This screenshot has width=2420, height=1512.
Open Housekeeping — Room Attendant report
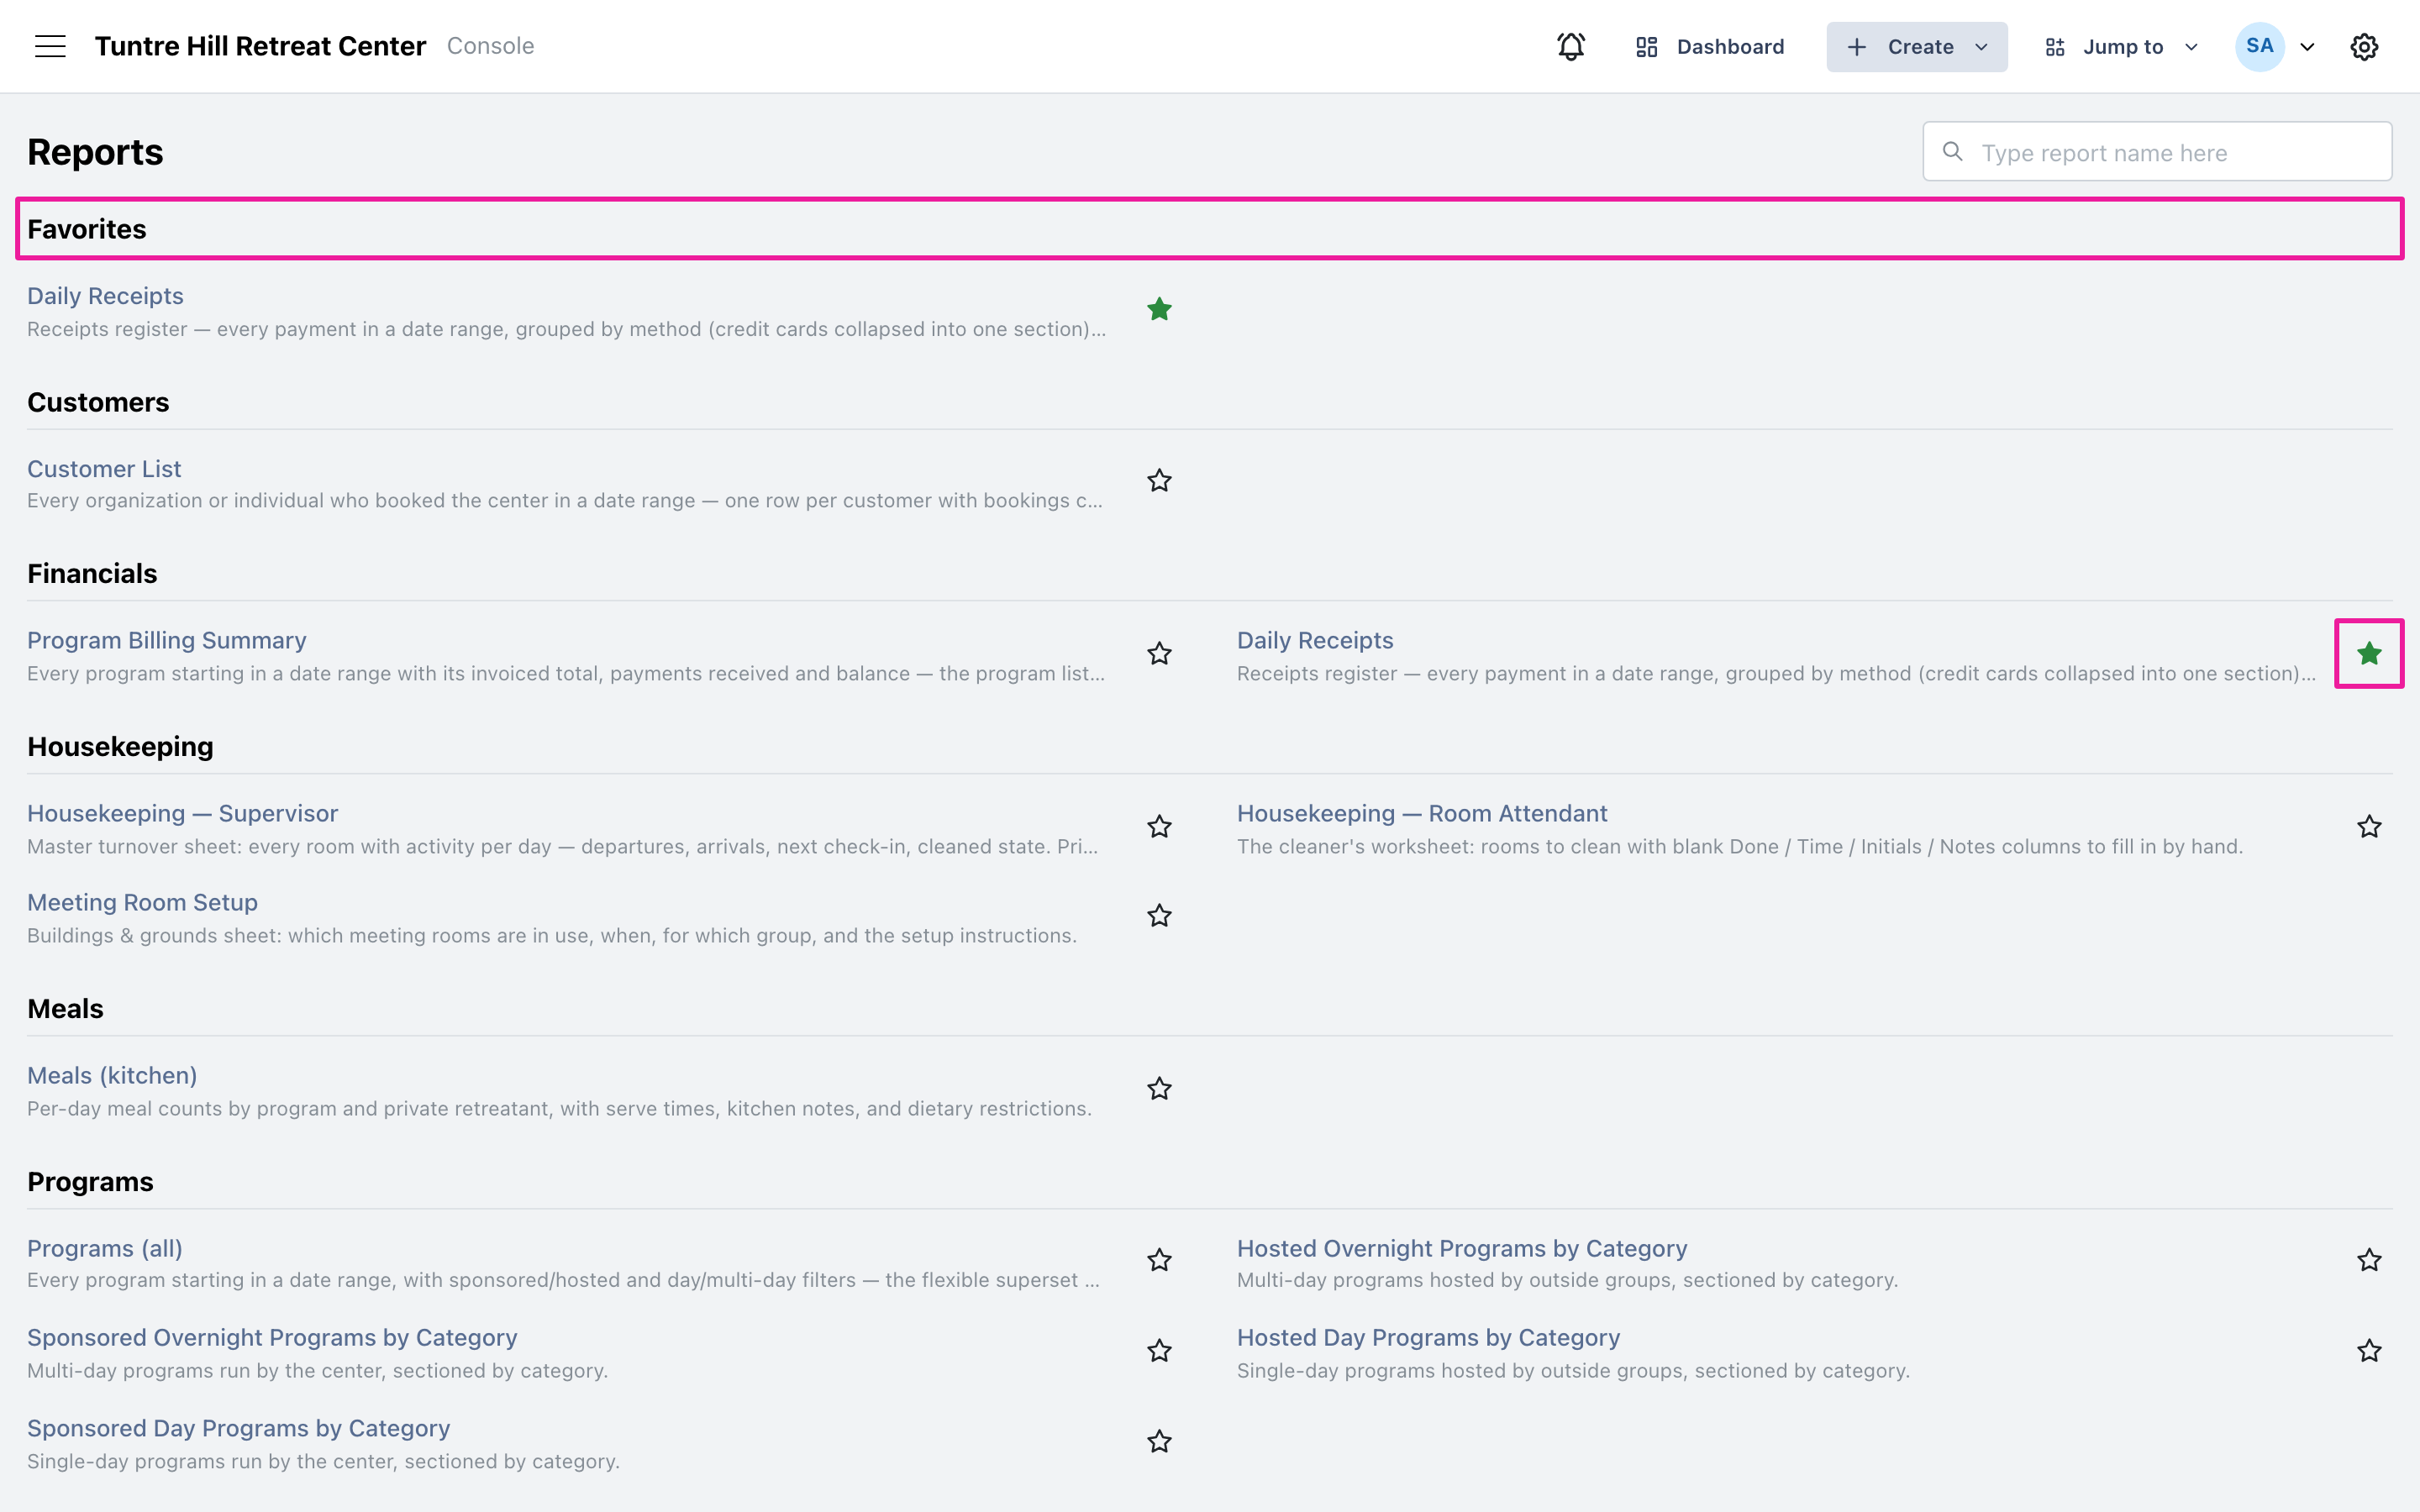coord(1422,813)
